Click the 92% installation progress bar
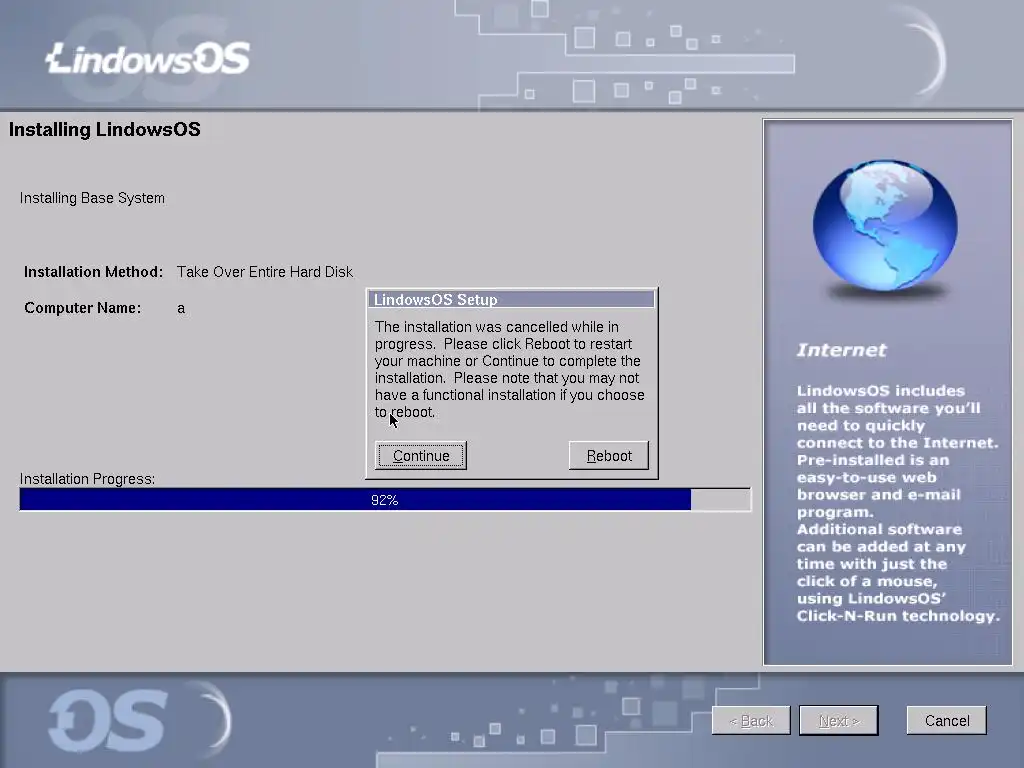 pos(385,500)
